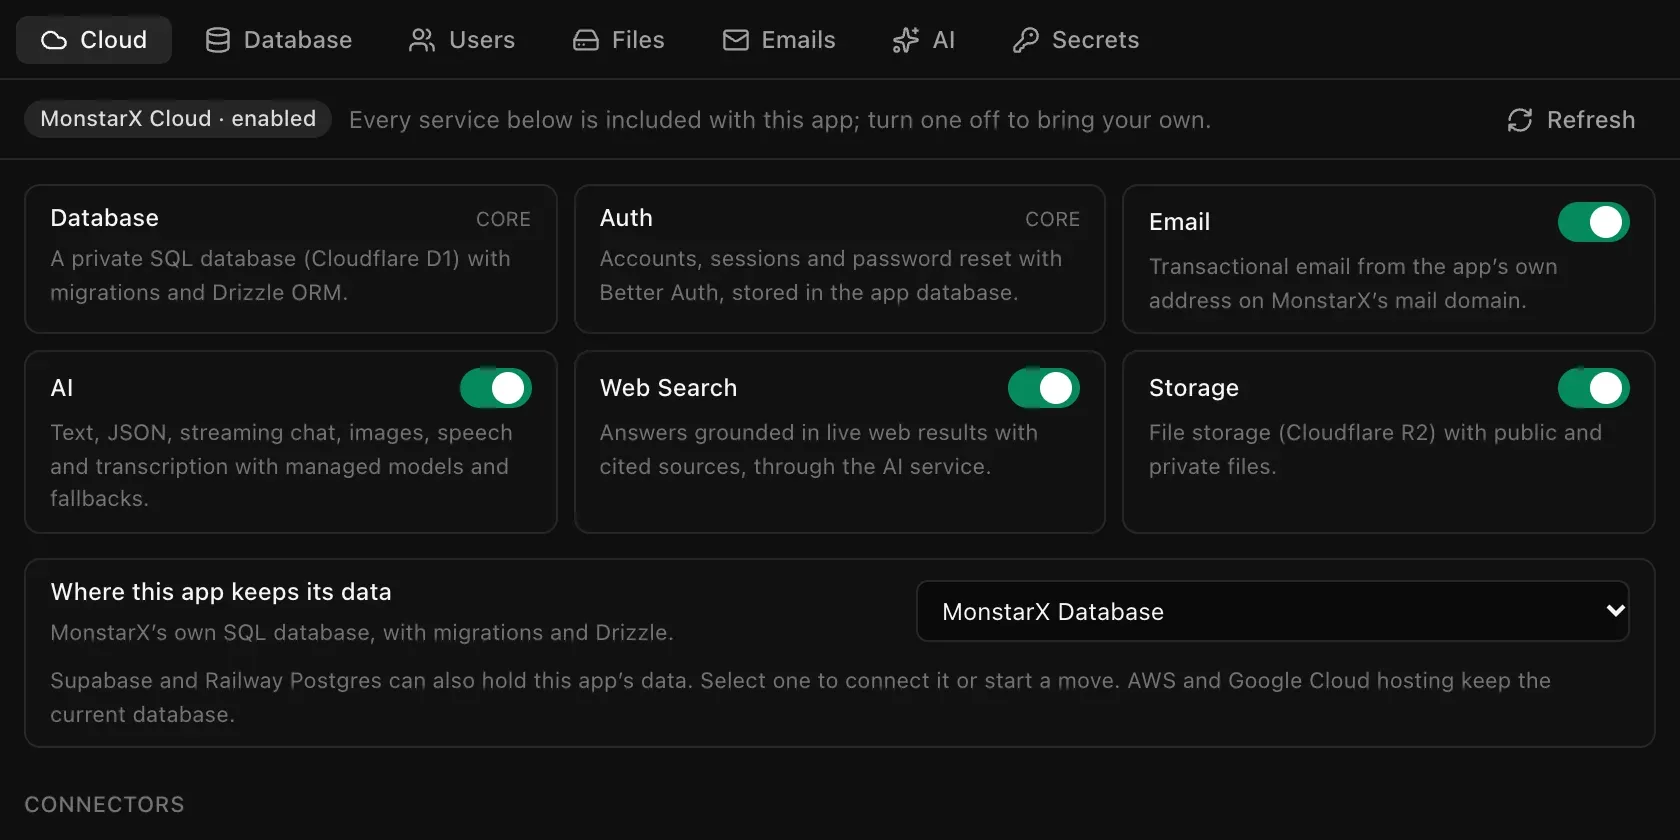Click the Email card title
This screenshot has width=1680, height=840.
(x=1179, y=222)
